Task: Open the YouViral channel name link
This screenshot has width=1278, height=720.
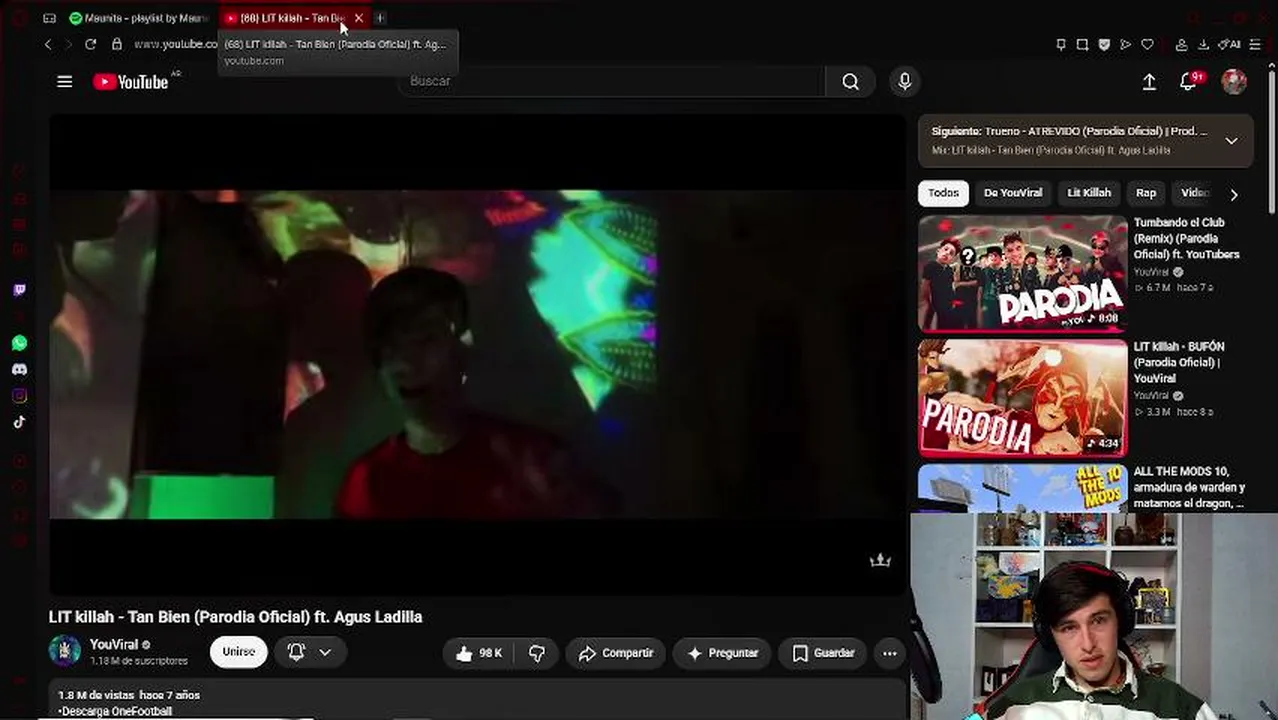Action: pyautogui.click(x=114, y=645)
